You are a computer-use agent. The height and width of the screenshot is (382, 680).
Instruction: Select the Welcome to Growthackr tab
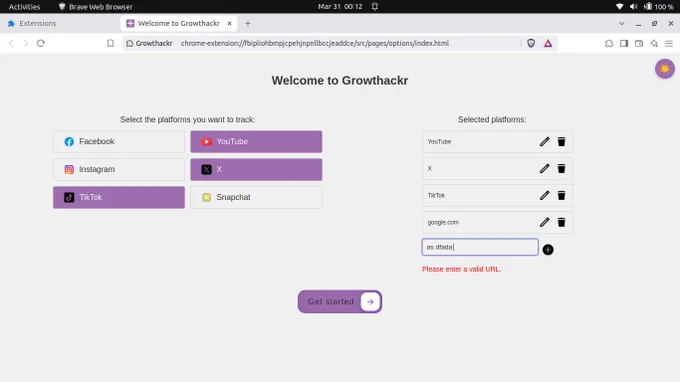179,23
